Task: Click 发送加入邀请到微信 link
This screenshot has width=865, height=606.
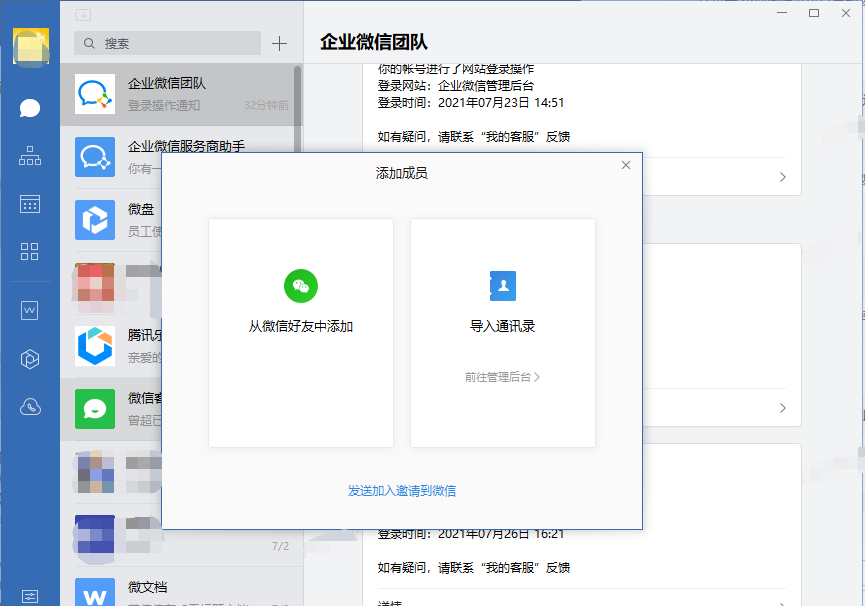Action: [402, 491]
